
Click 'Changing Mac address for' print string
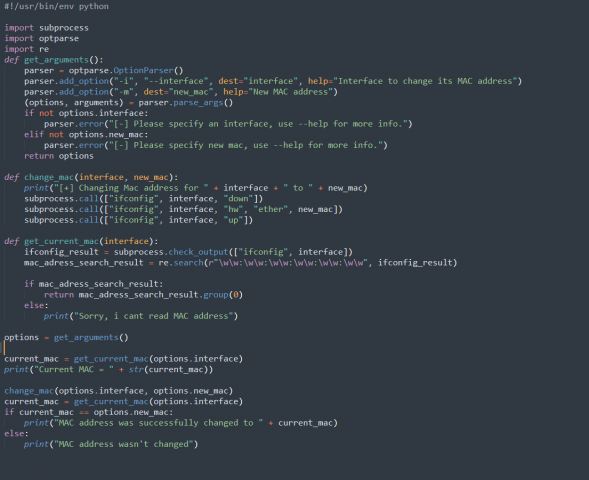pos(132,188)
